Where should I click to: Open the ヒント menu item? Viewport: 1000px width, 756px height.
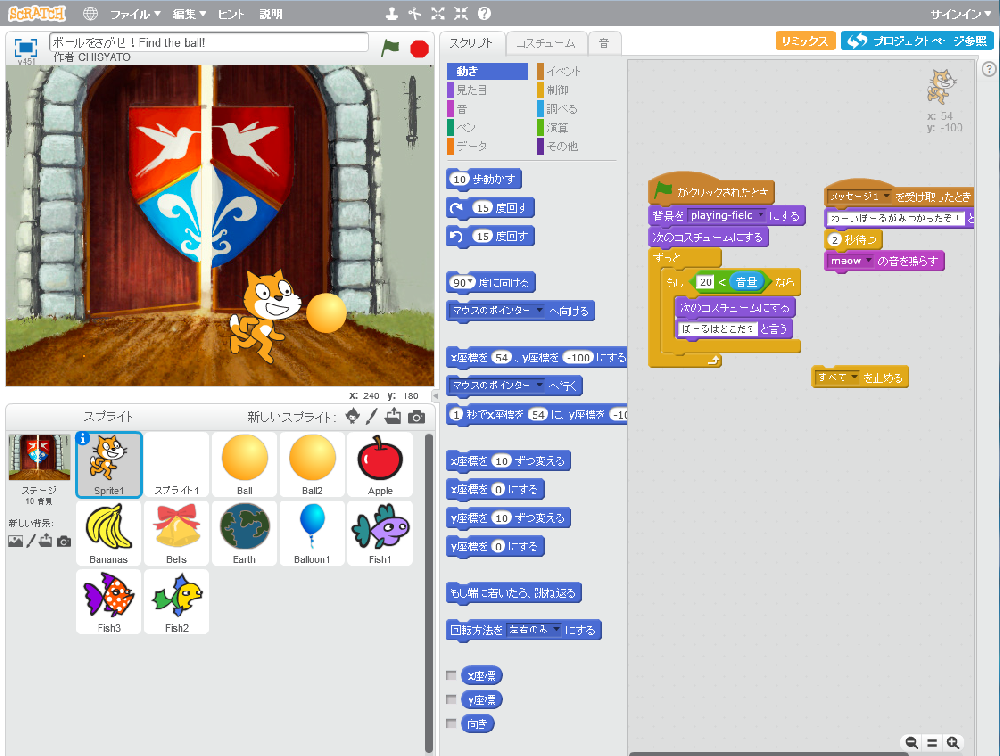pos(231,14)
